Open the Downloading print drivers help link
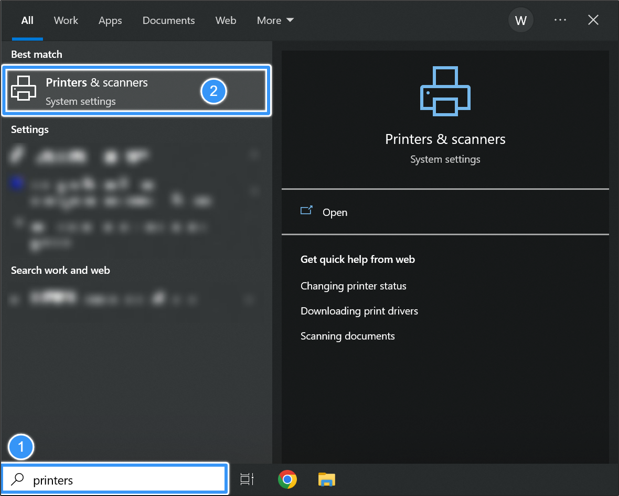This screenshot has height=496, width=619. click(359, 311)
